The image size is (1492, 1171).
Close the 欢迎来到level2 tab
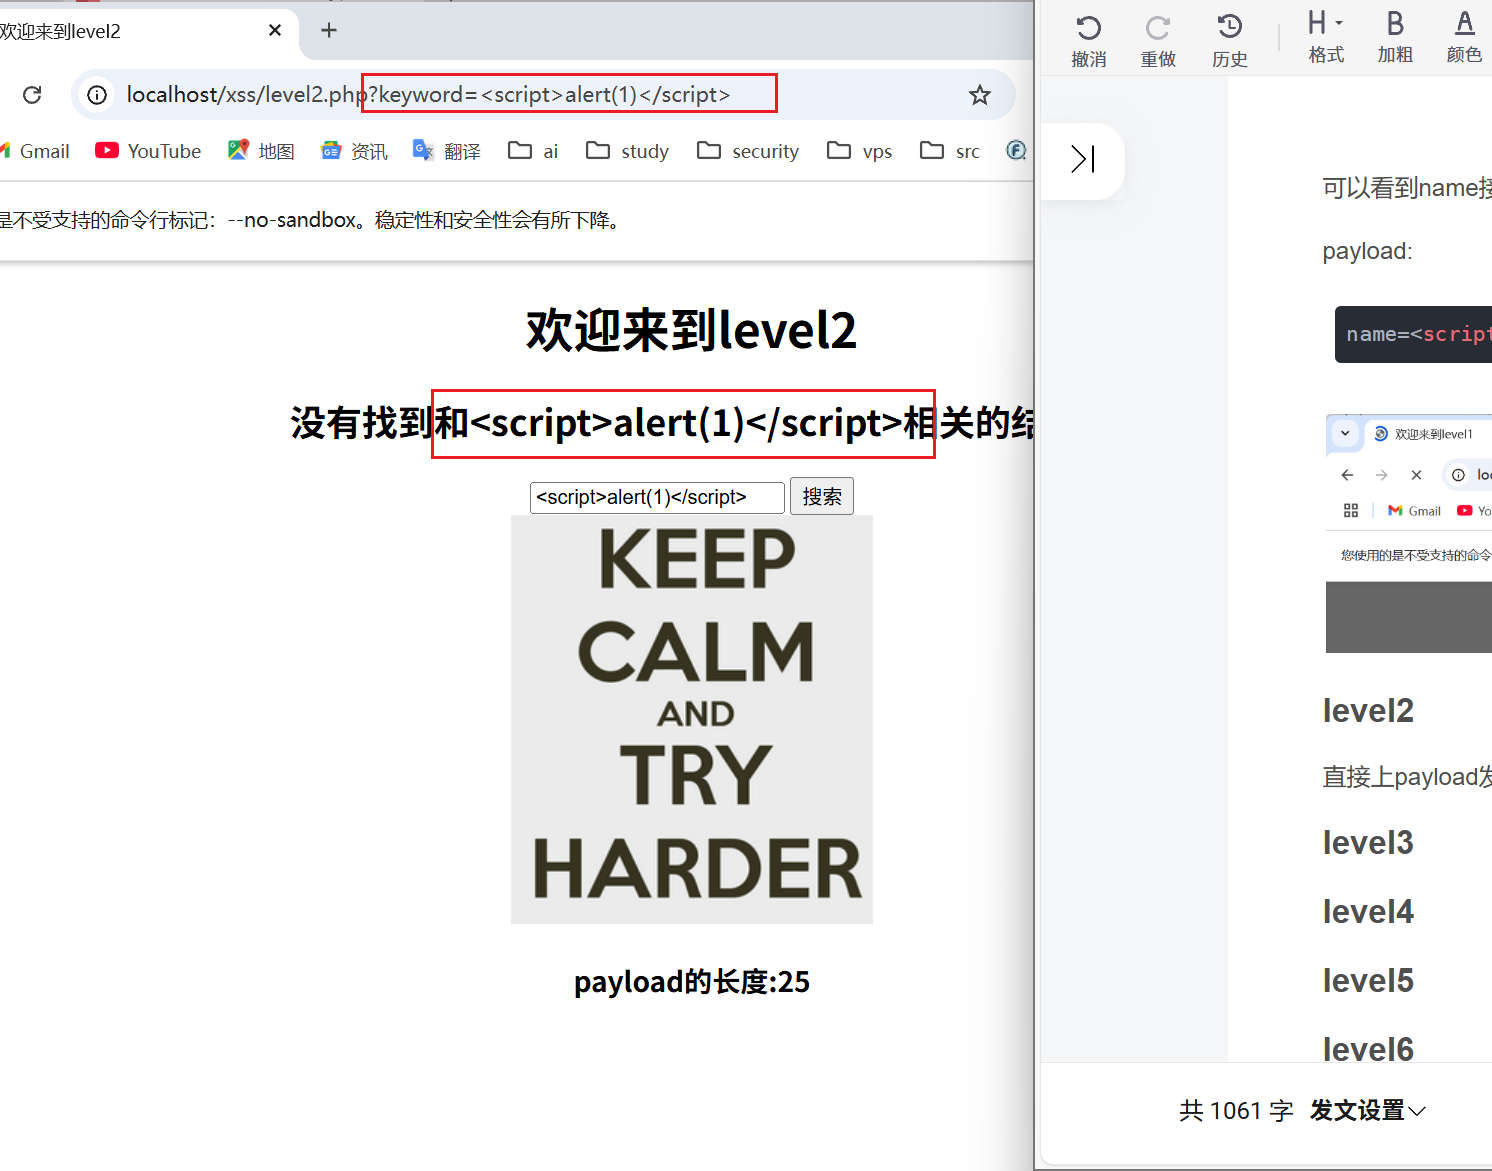(275, 31)
